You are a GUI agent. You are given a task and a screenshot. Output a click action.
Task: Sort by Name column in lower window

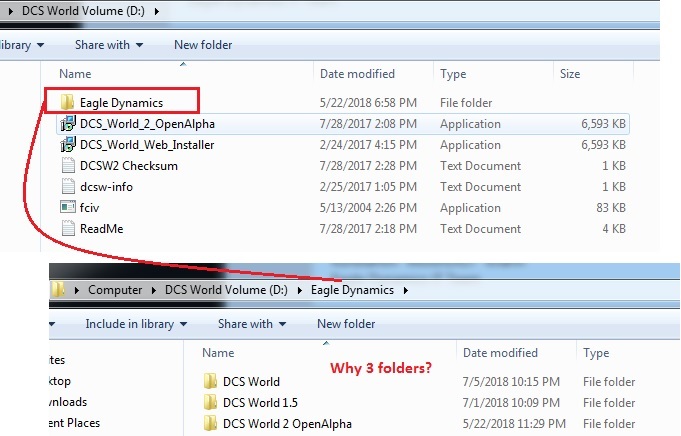tap(218, 353)
